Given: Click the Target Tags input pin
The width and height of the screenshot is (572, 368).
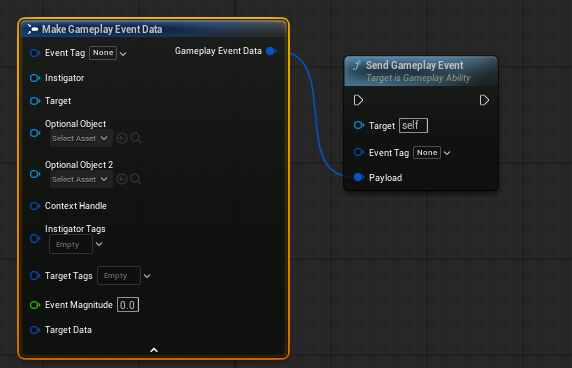Looking at the screenshot, I should [35, 275].
